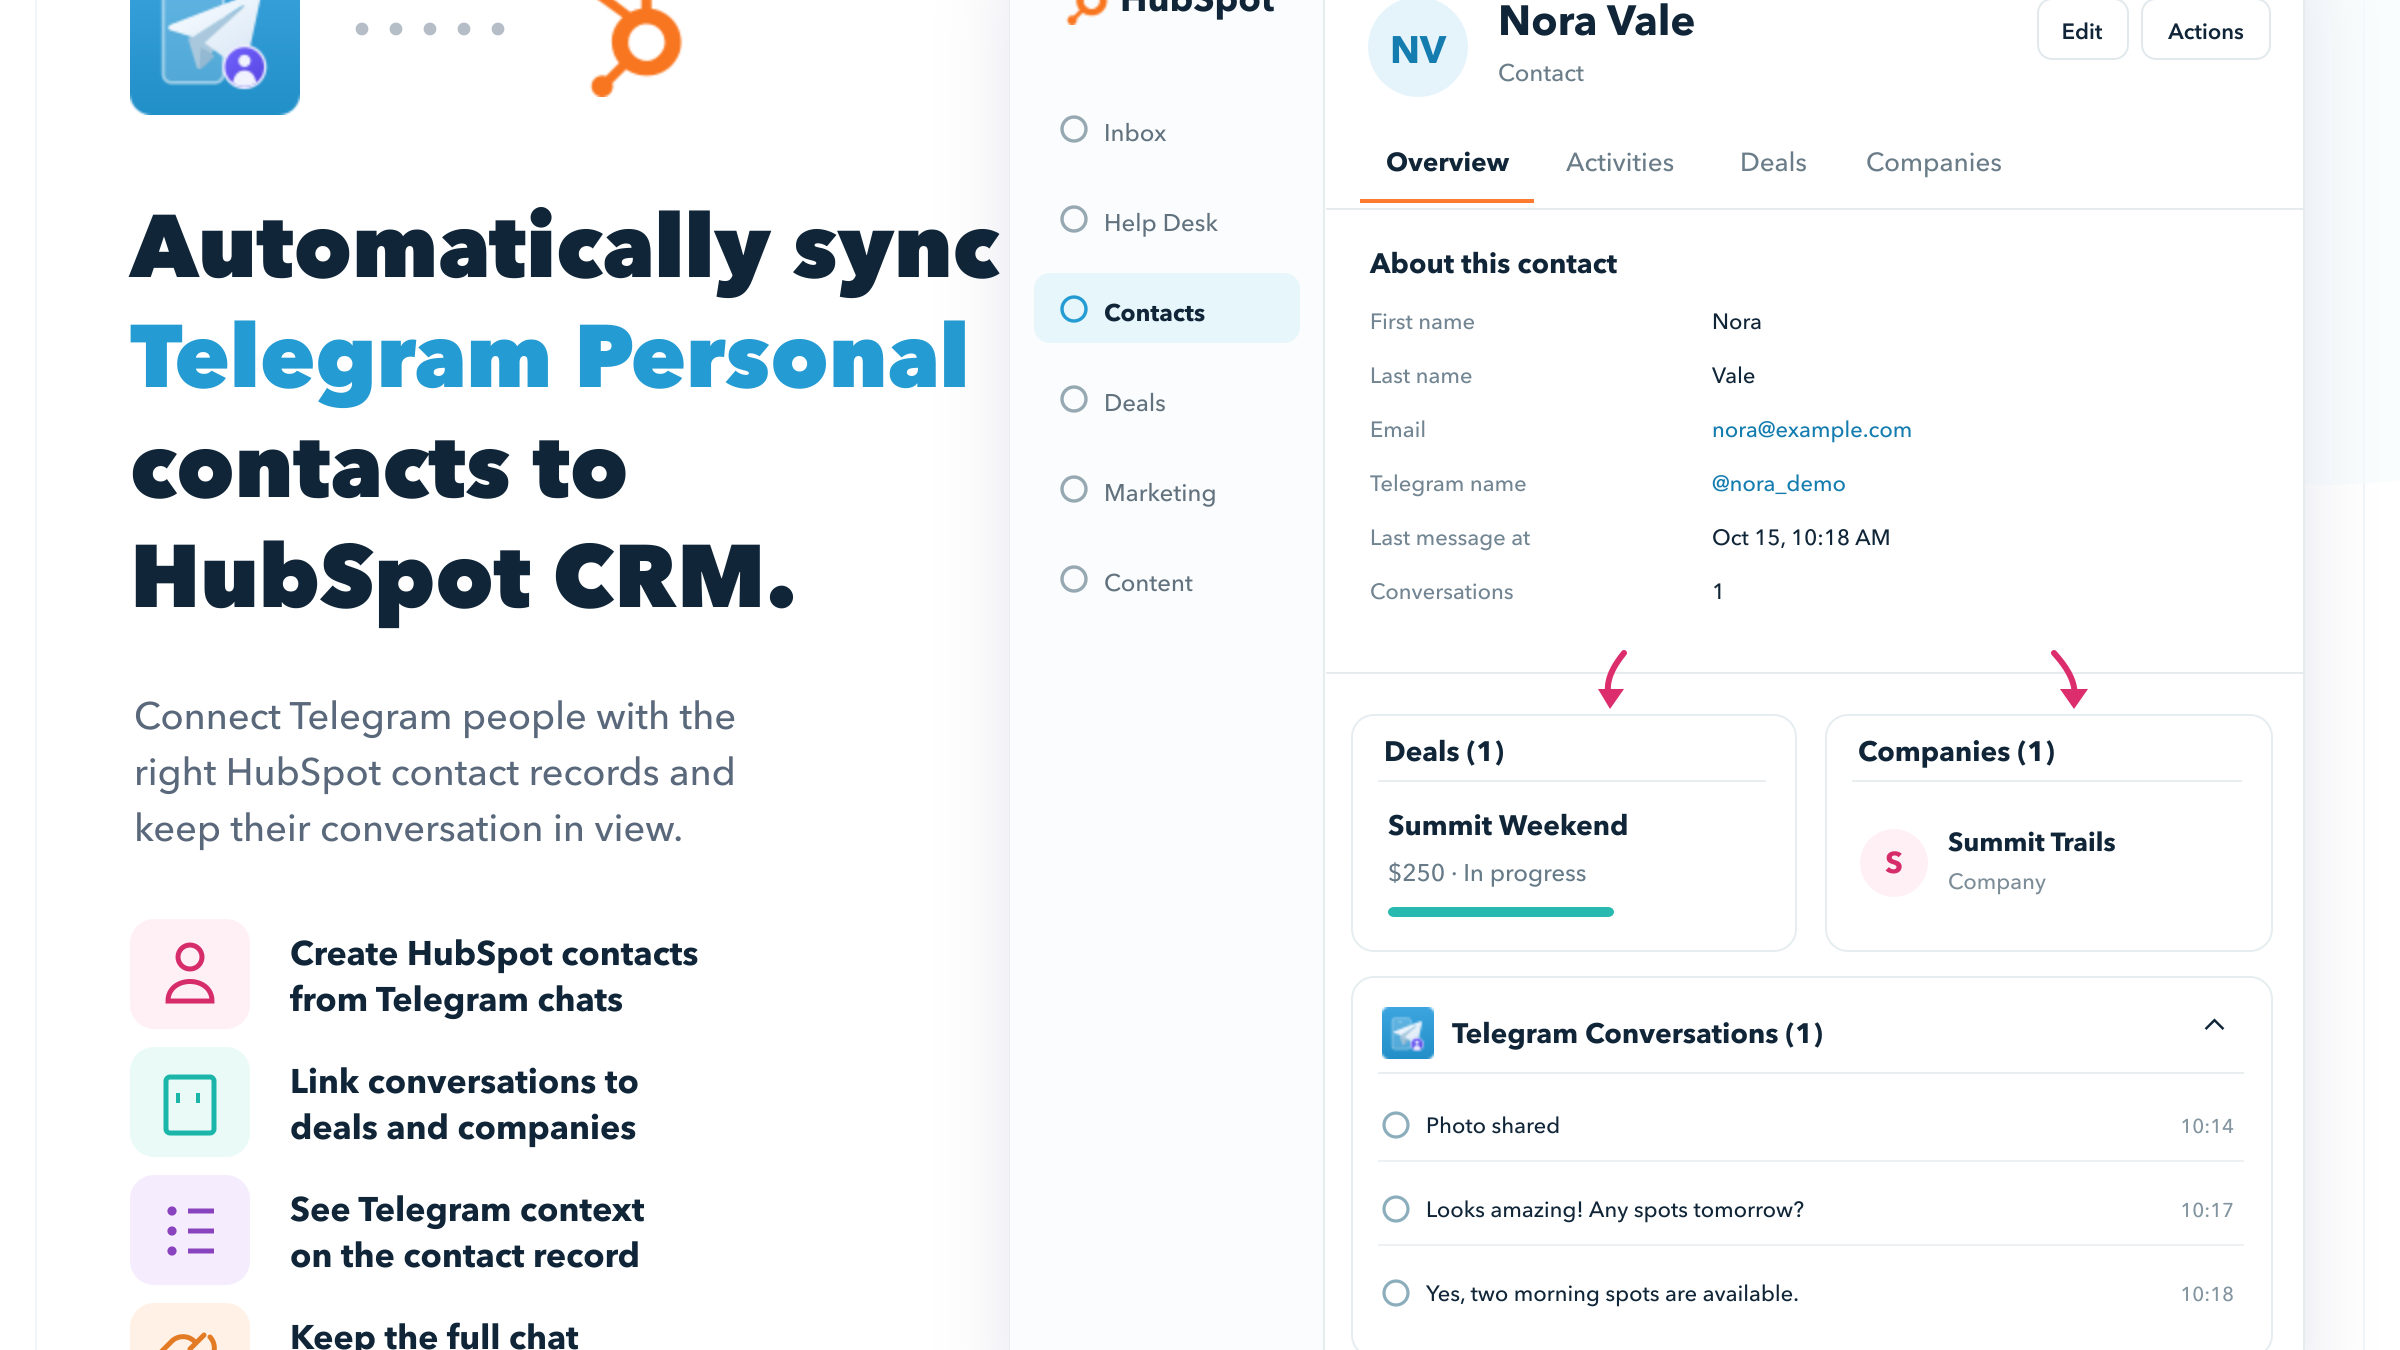Select the circle beside Yes, two morning spots
The width and height of the screenshot is (2400, 1350).
click(x=1396, y=1293)
